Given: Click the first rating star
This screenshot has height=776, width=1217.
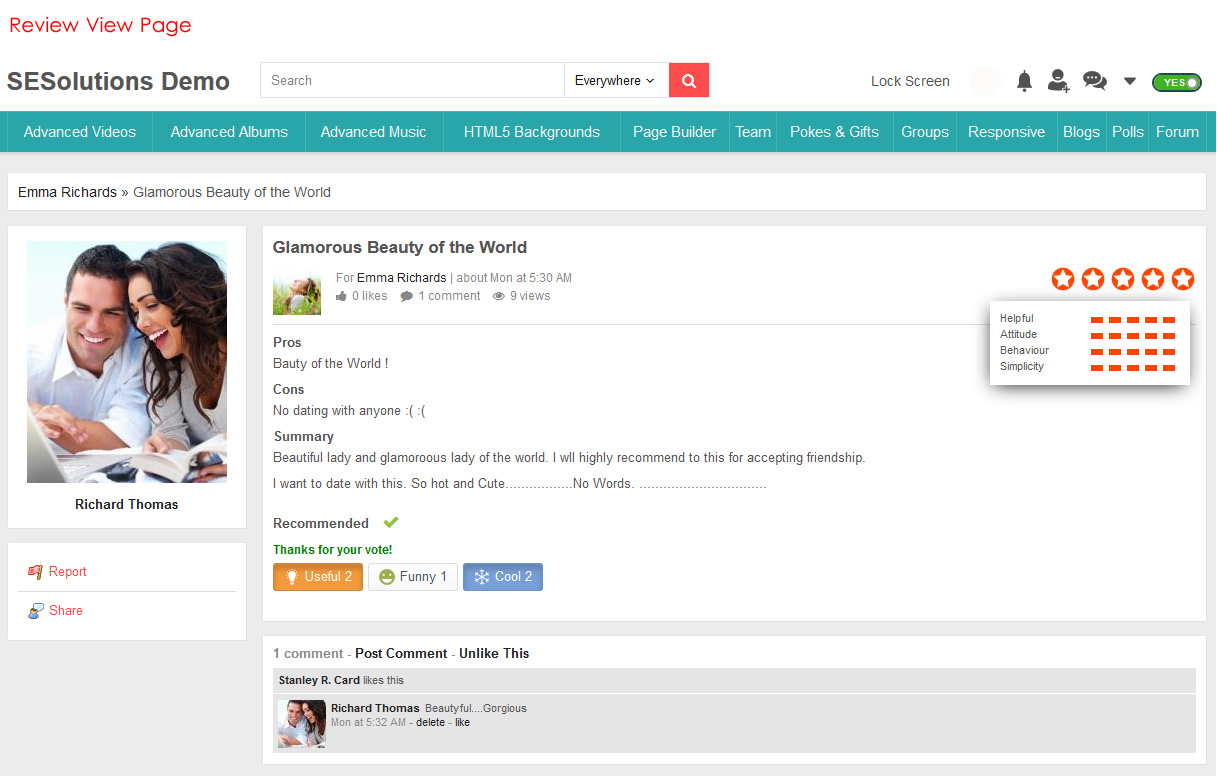Looking at the screenshot, I should [x=1063, y=279].
